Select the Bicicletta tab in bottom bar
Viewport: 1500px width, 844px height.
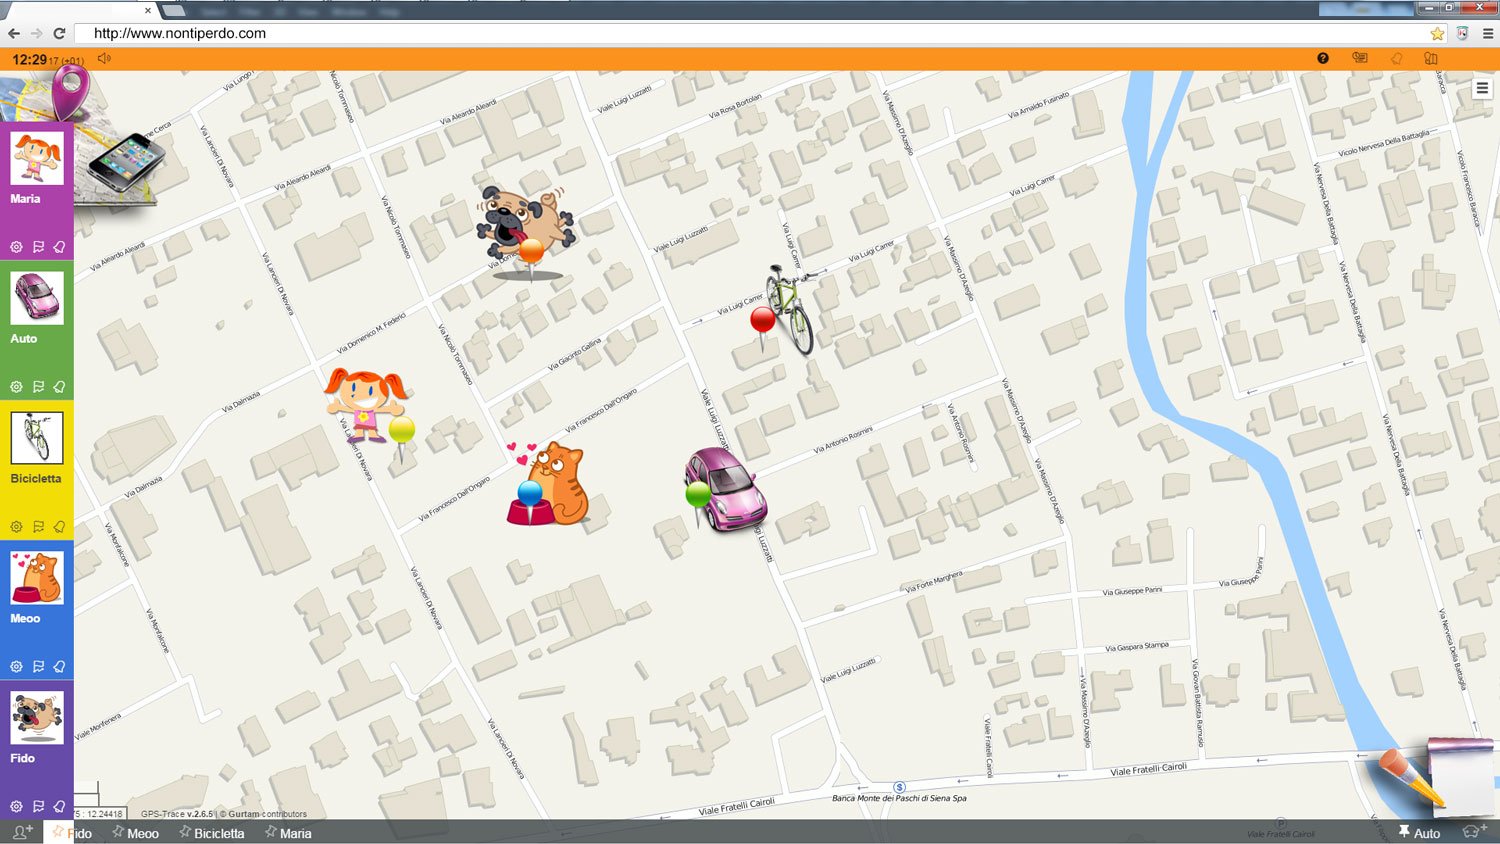pos(212,832)
